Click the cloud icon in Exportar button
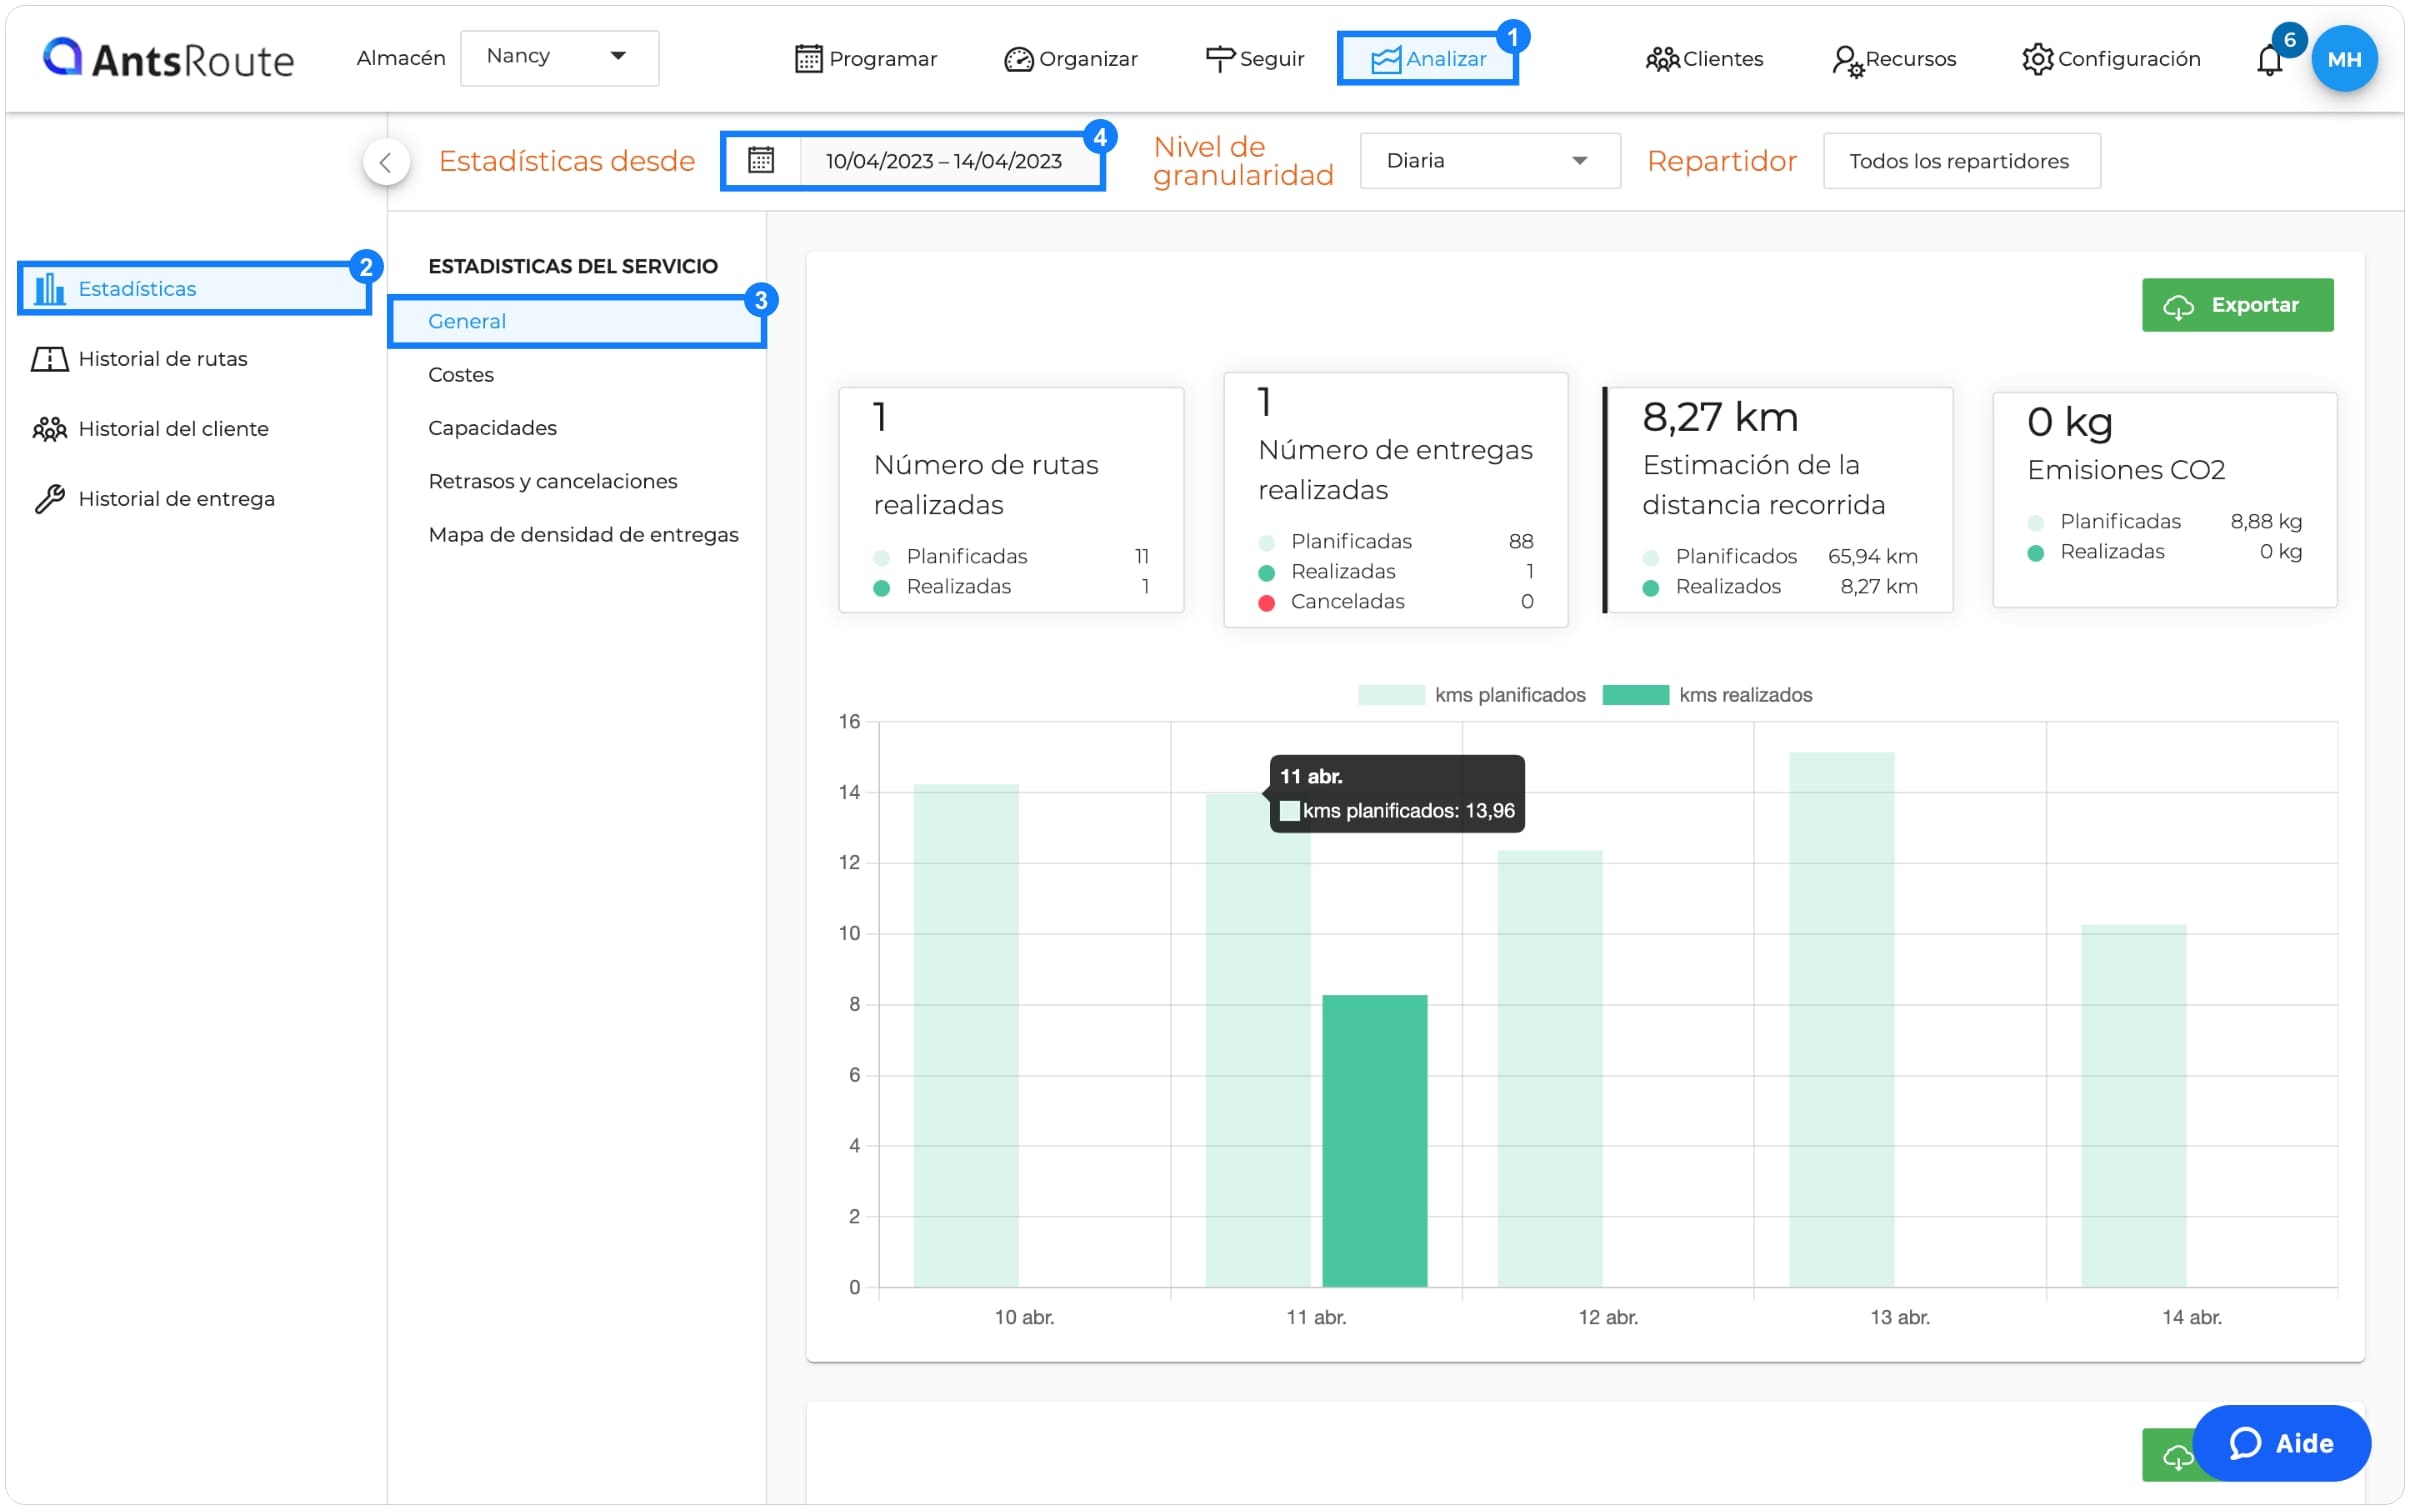This screenshot has width=2409, height=1510. (x=2178, y=307)
